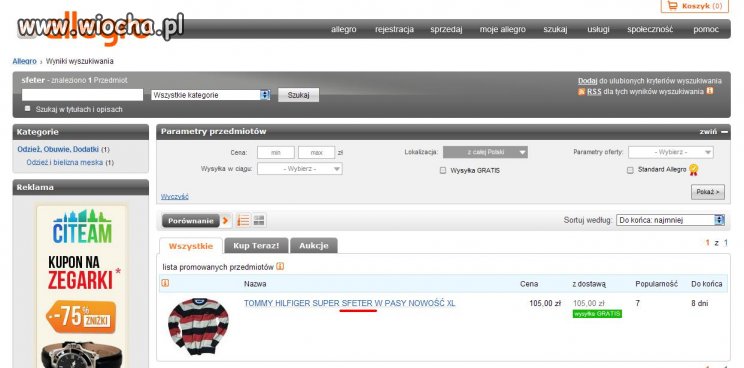This screenshot has height=368, width=744.
Task: Open Odzież i bielizna męska subcategory
Action: click(65, 163)
